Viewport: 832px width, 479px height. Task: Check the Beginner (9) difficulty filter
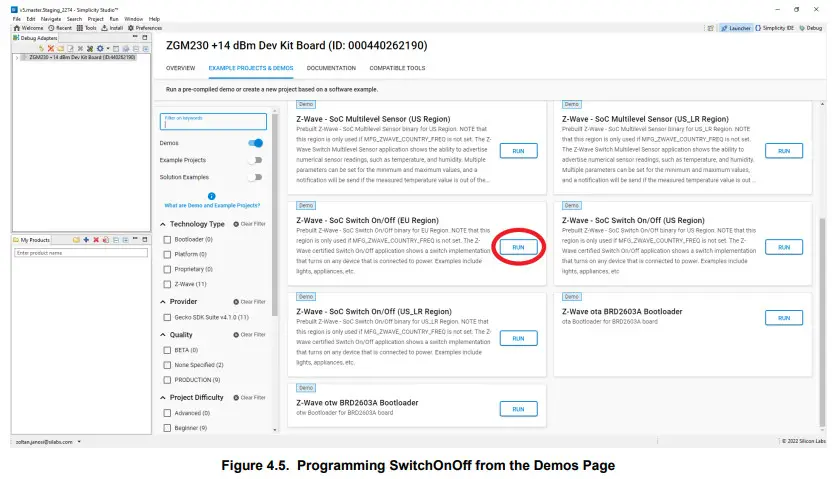click(x=167, y=428)
